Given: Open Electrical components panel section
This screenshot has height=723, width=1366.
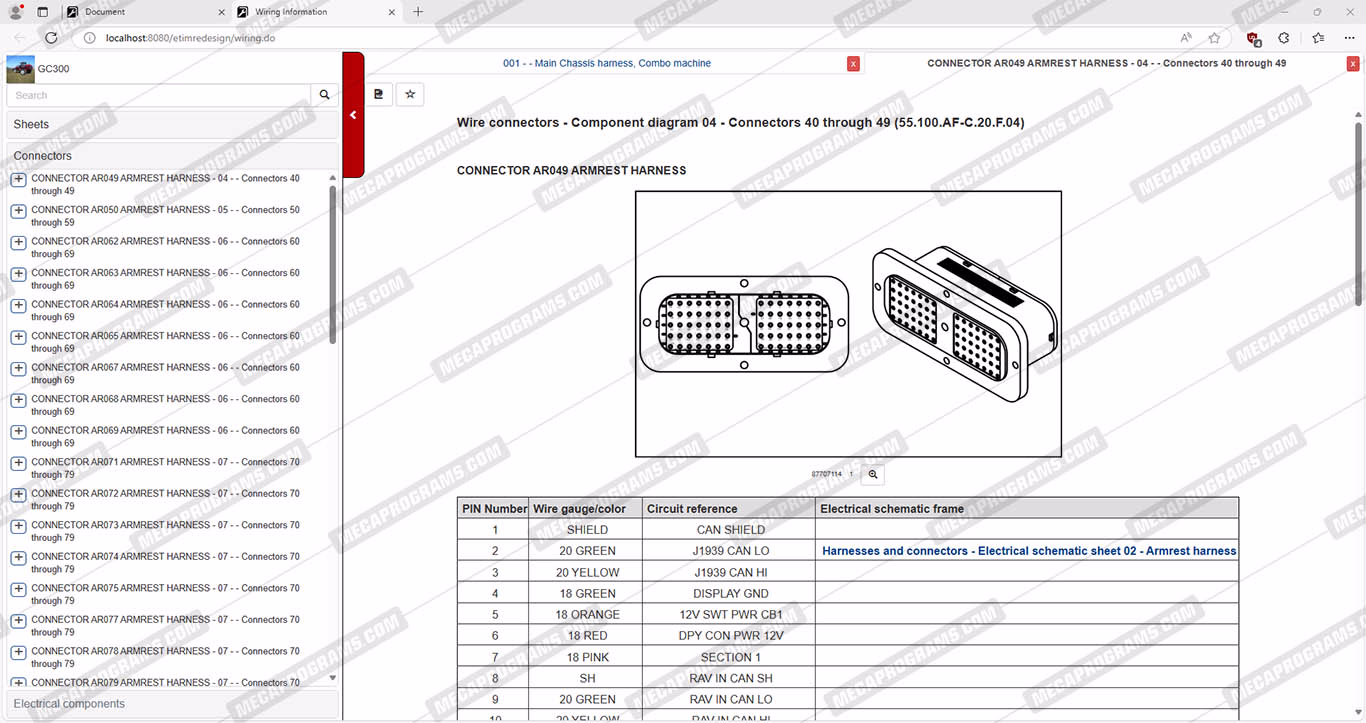Looking at the screenshot, I should 172,704.
